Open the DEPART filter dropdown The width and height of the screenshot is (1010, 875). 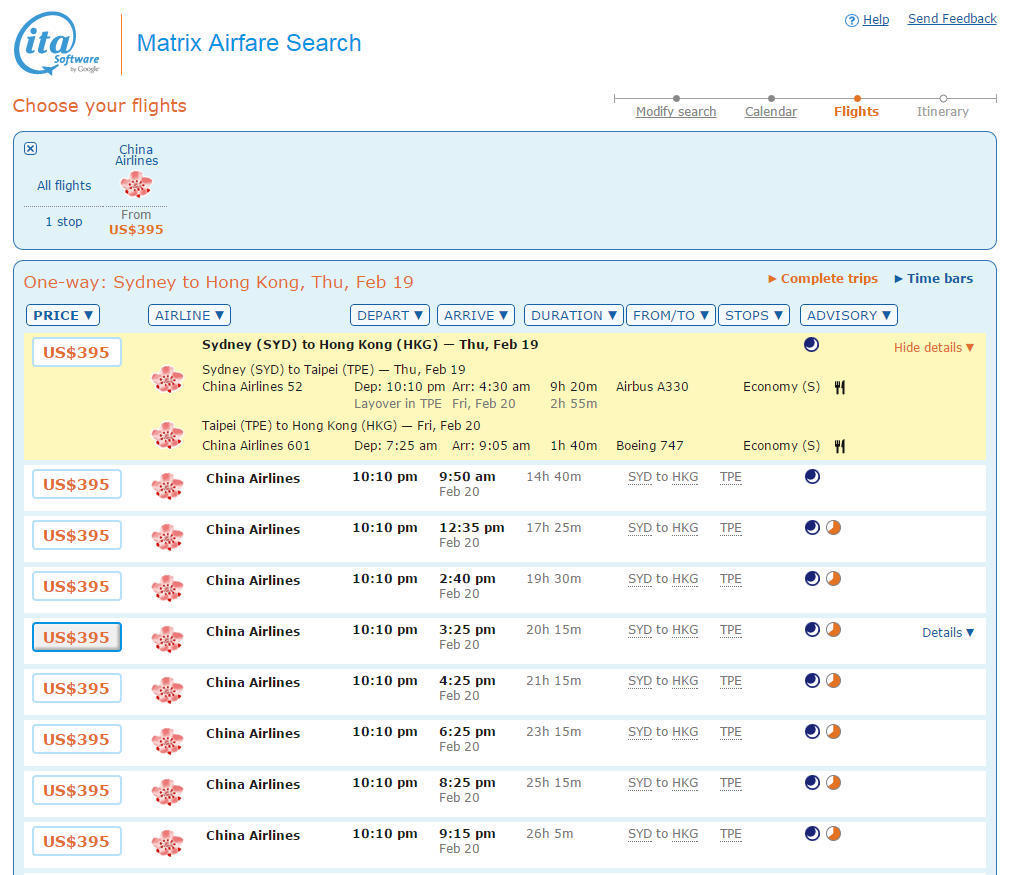click(x=390, y=315)
